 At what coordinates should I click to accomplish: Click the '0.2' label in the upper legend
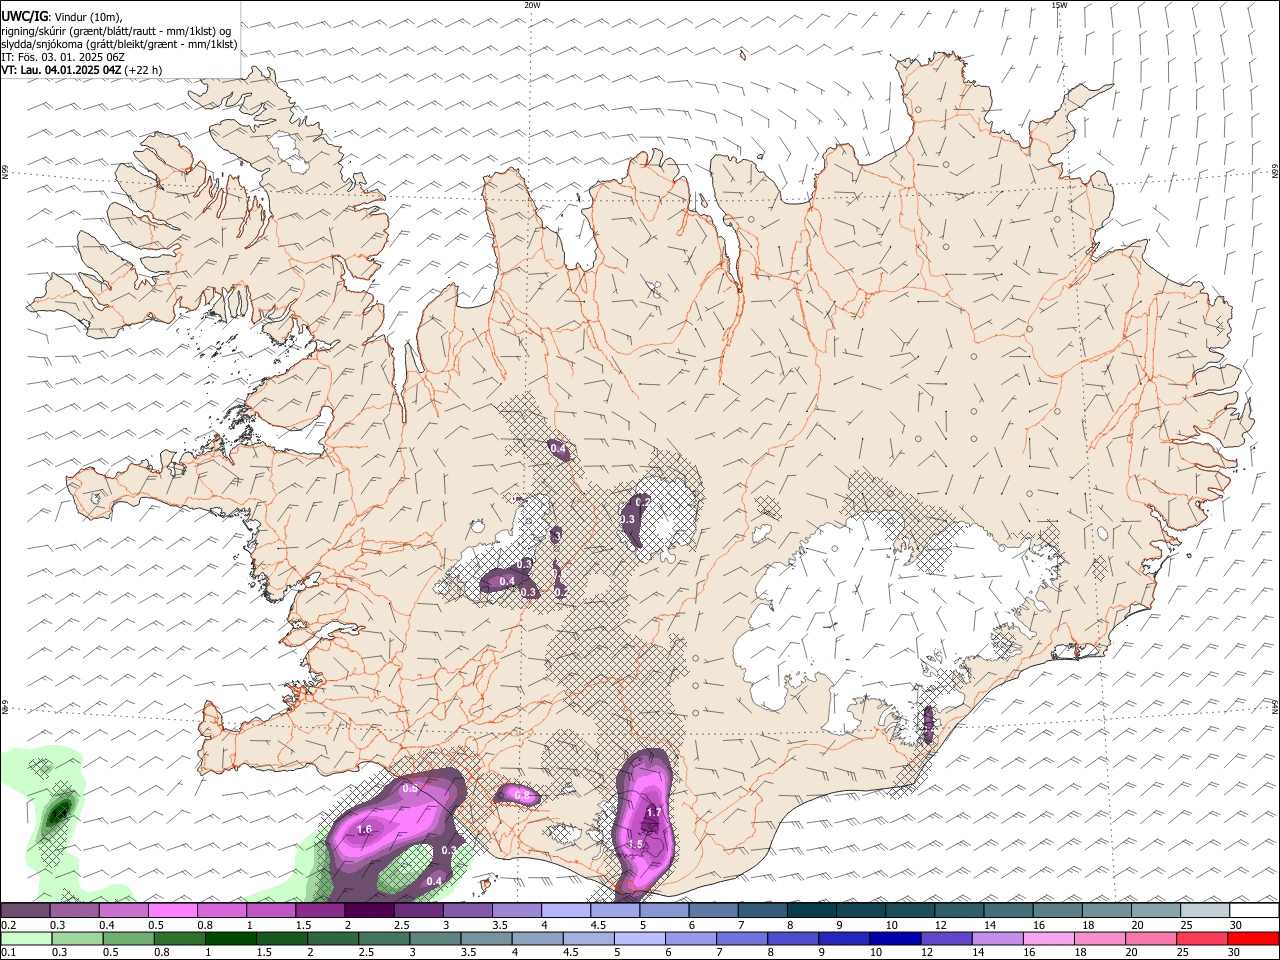point(8,925)
